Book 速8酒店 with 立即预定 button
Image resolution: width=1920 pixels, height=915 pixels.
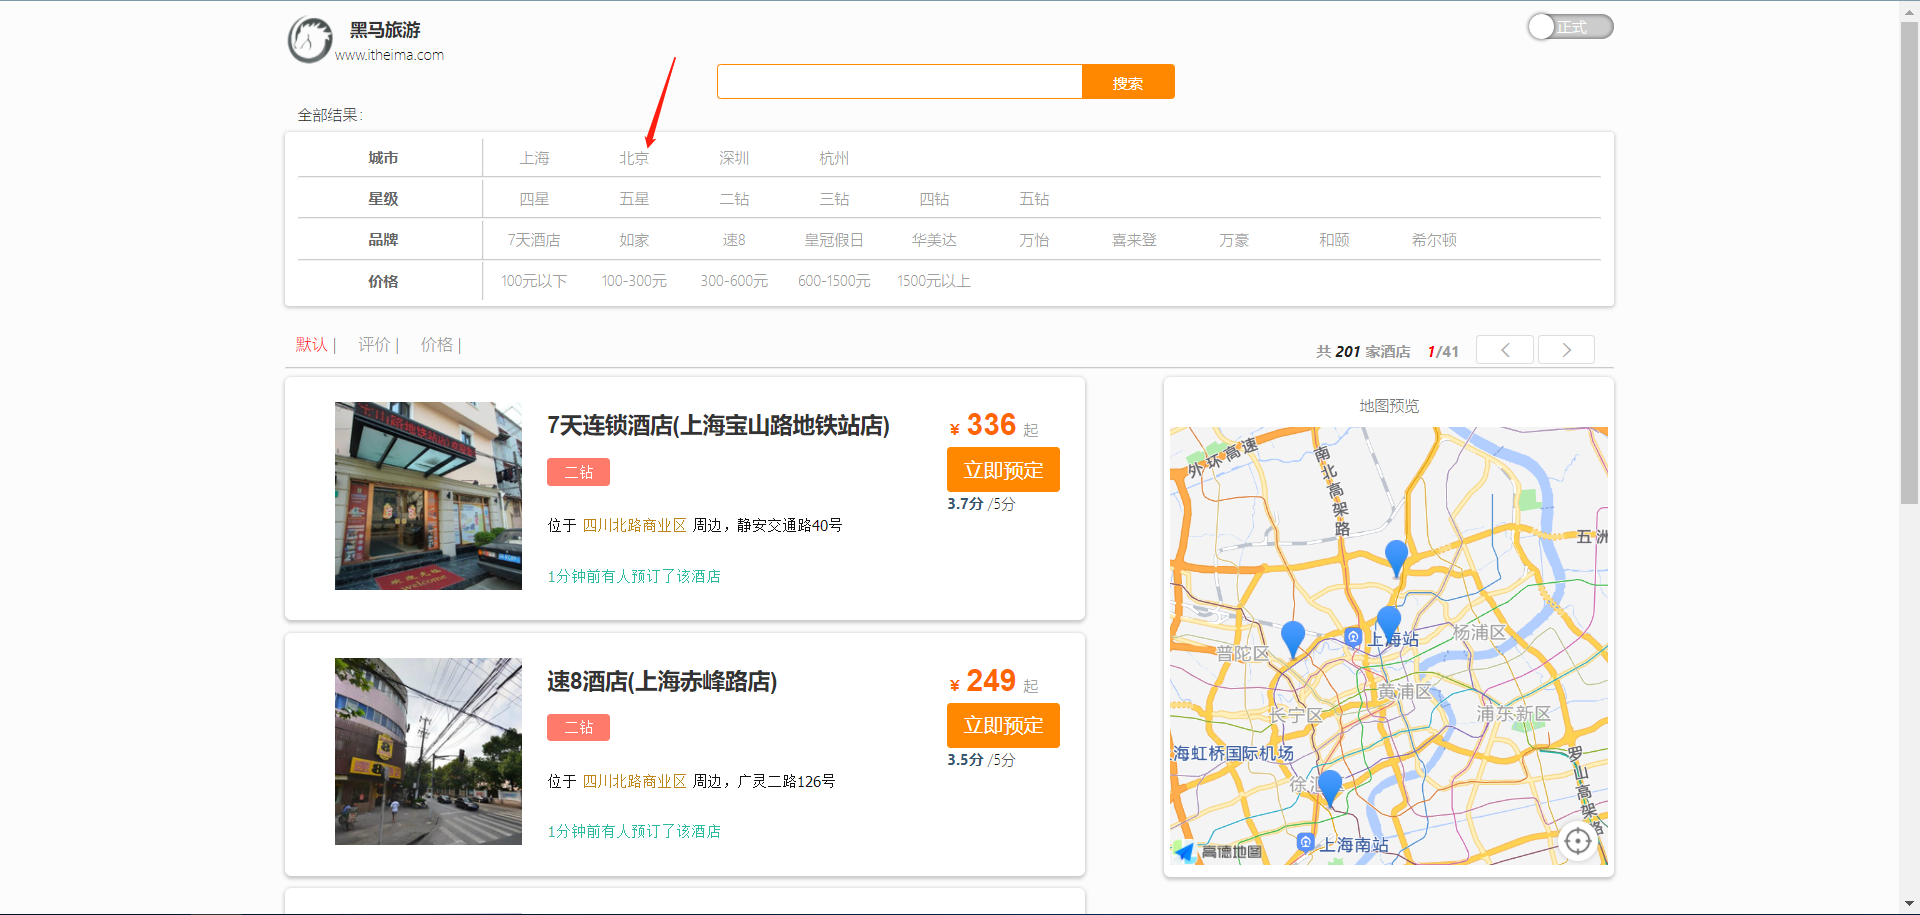(1003, 726)
